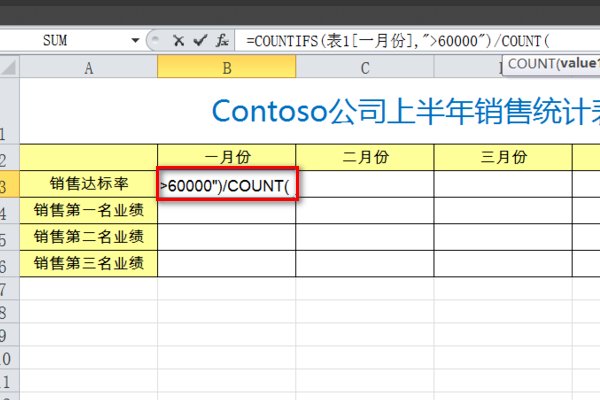This screenshot has width=600, height=400.
Task: Select row 7 header
Action: pyautogui.click(x=9, y=289)
